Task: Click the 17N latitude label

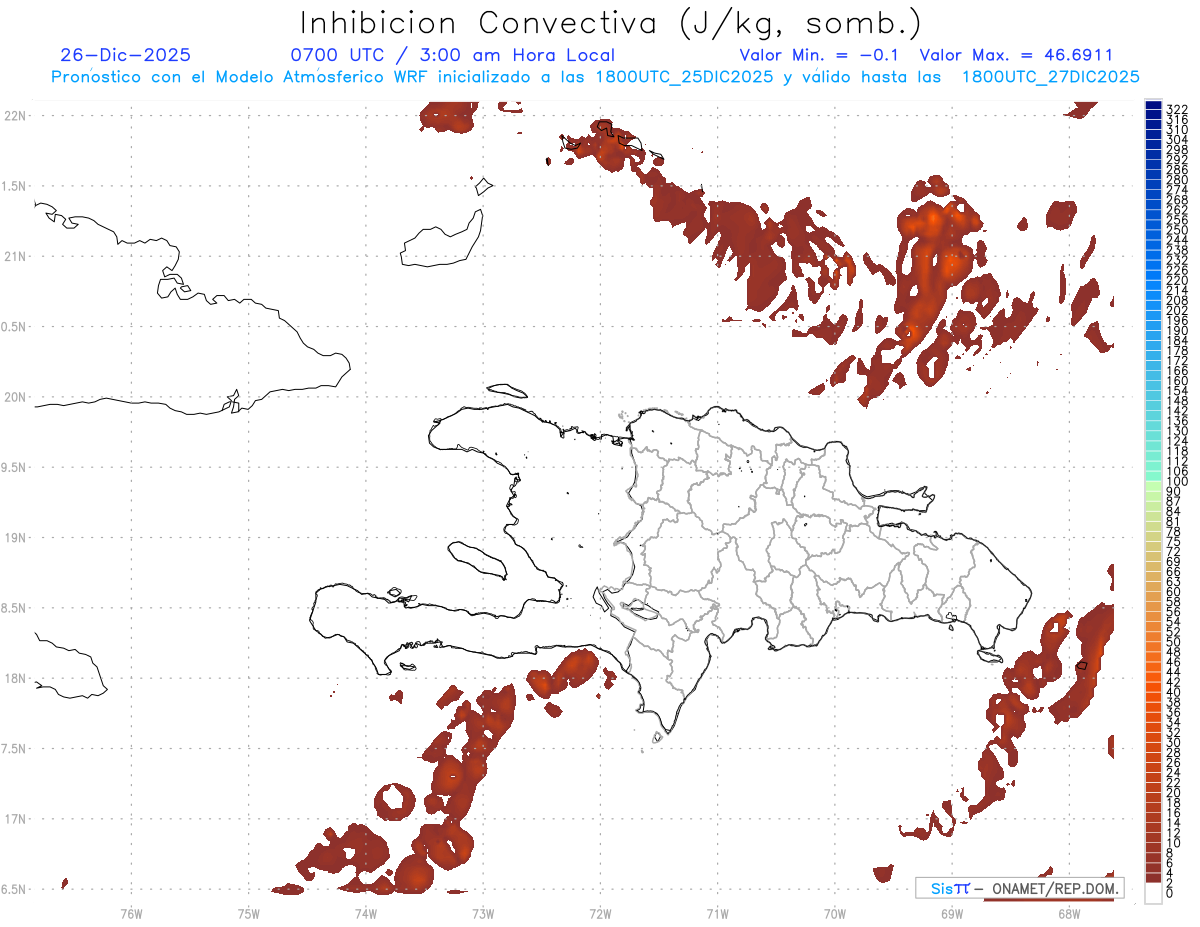Action: point(15,819)
